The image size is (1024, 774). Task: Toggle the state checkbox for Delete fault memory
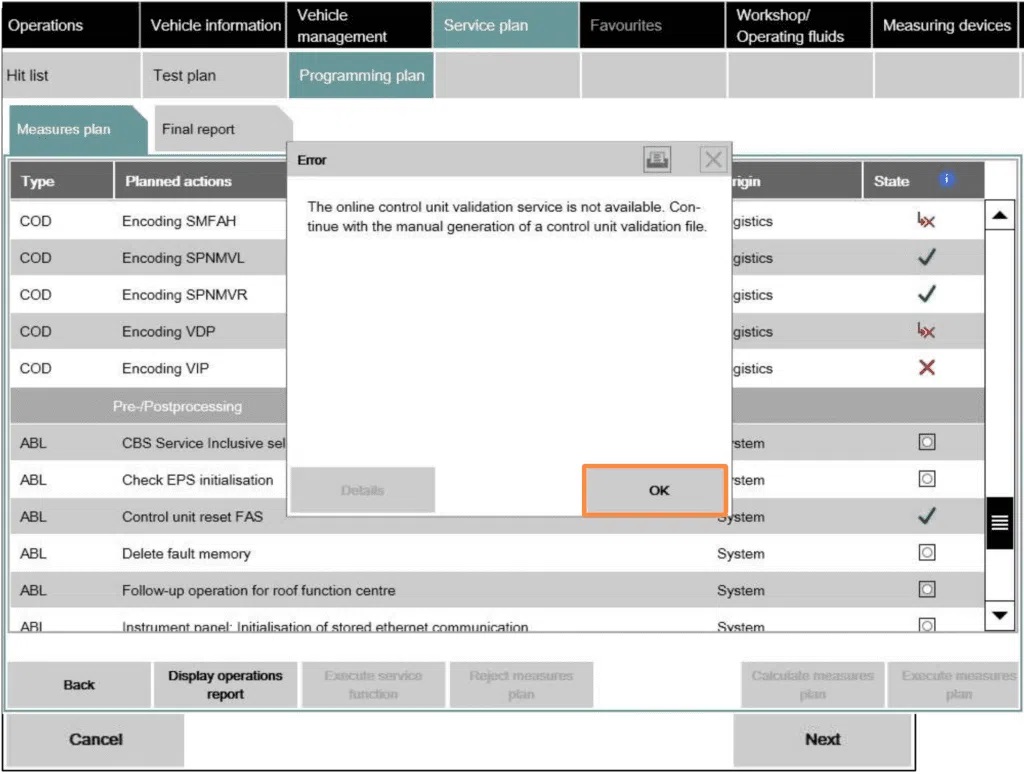pos(926,553)
